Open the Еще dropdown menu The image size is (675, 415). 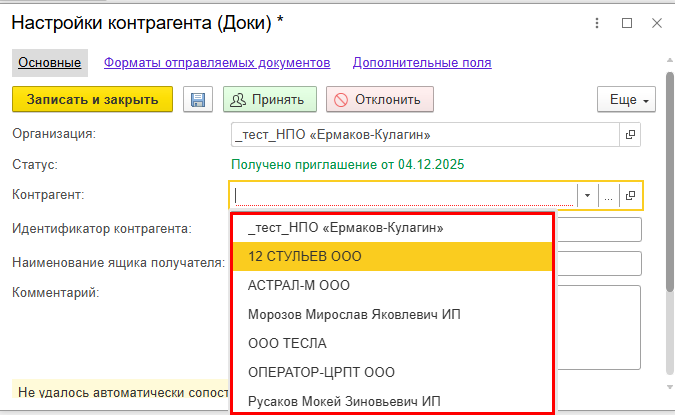(x=626, y=100)
